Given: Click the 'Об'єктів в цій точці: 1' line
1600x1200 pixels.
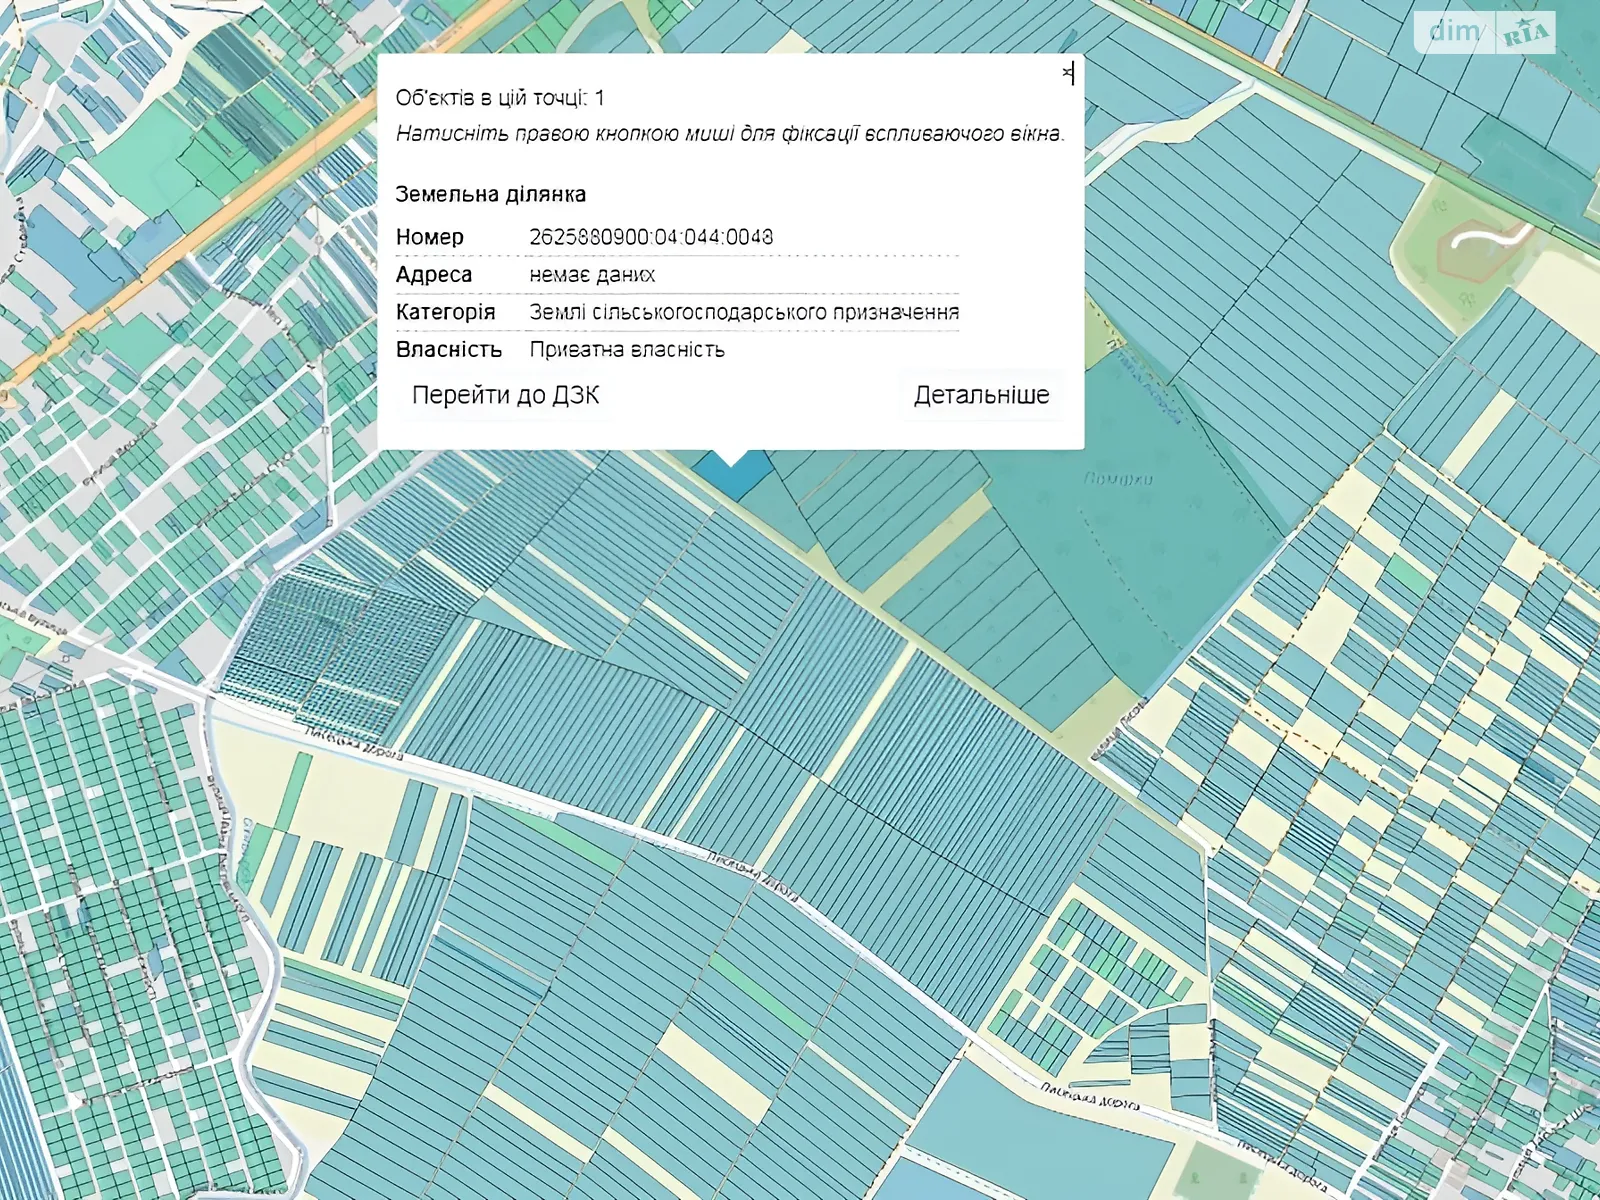Looking at the screenshot, I should (500, 98).
